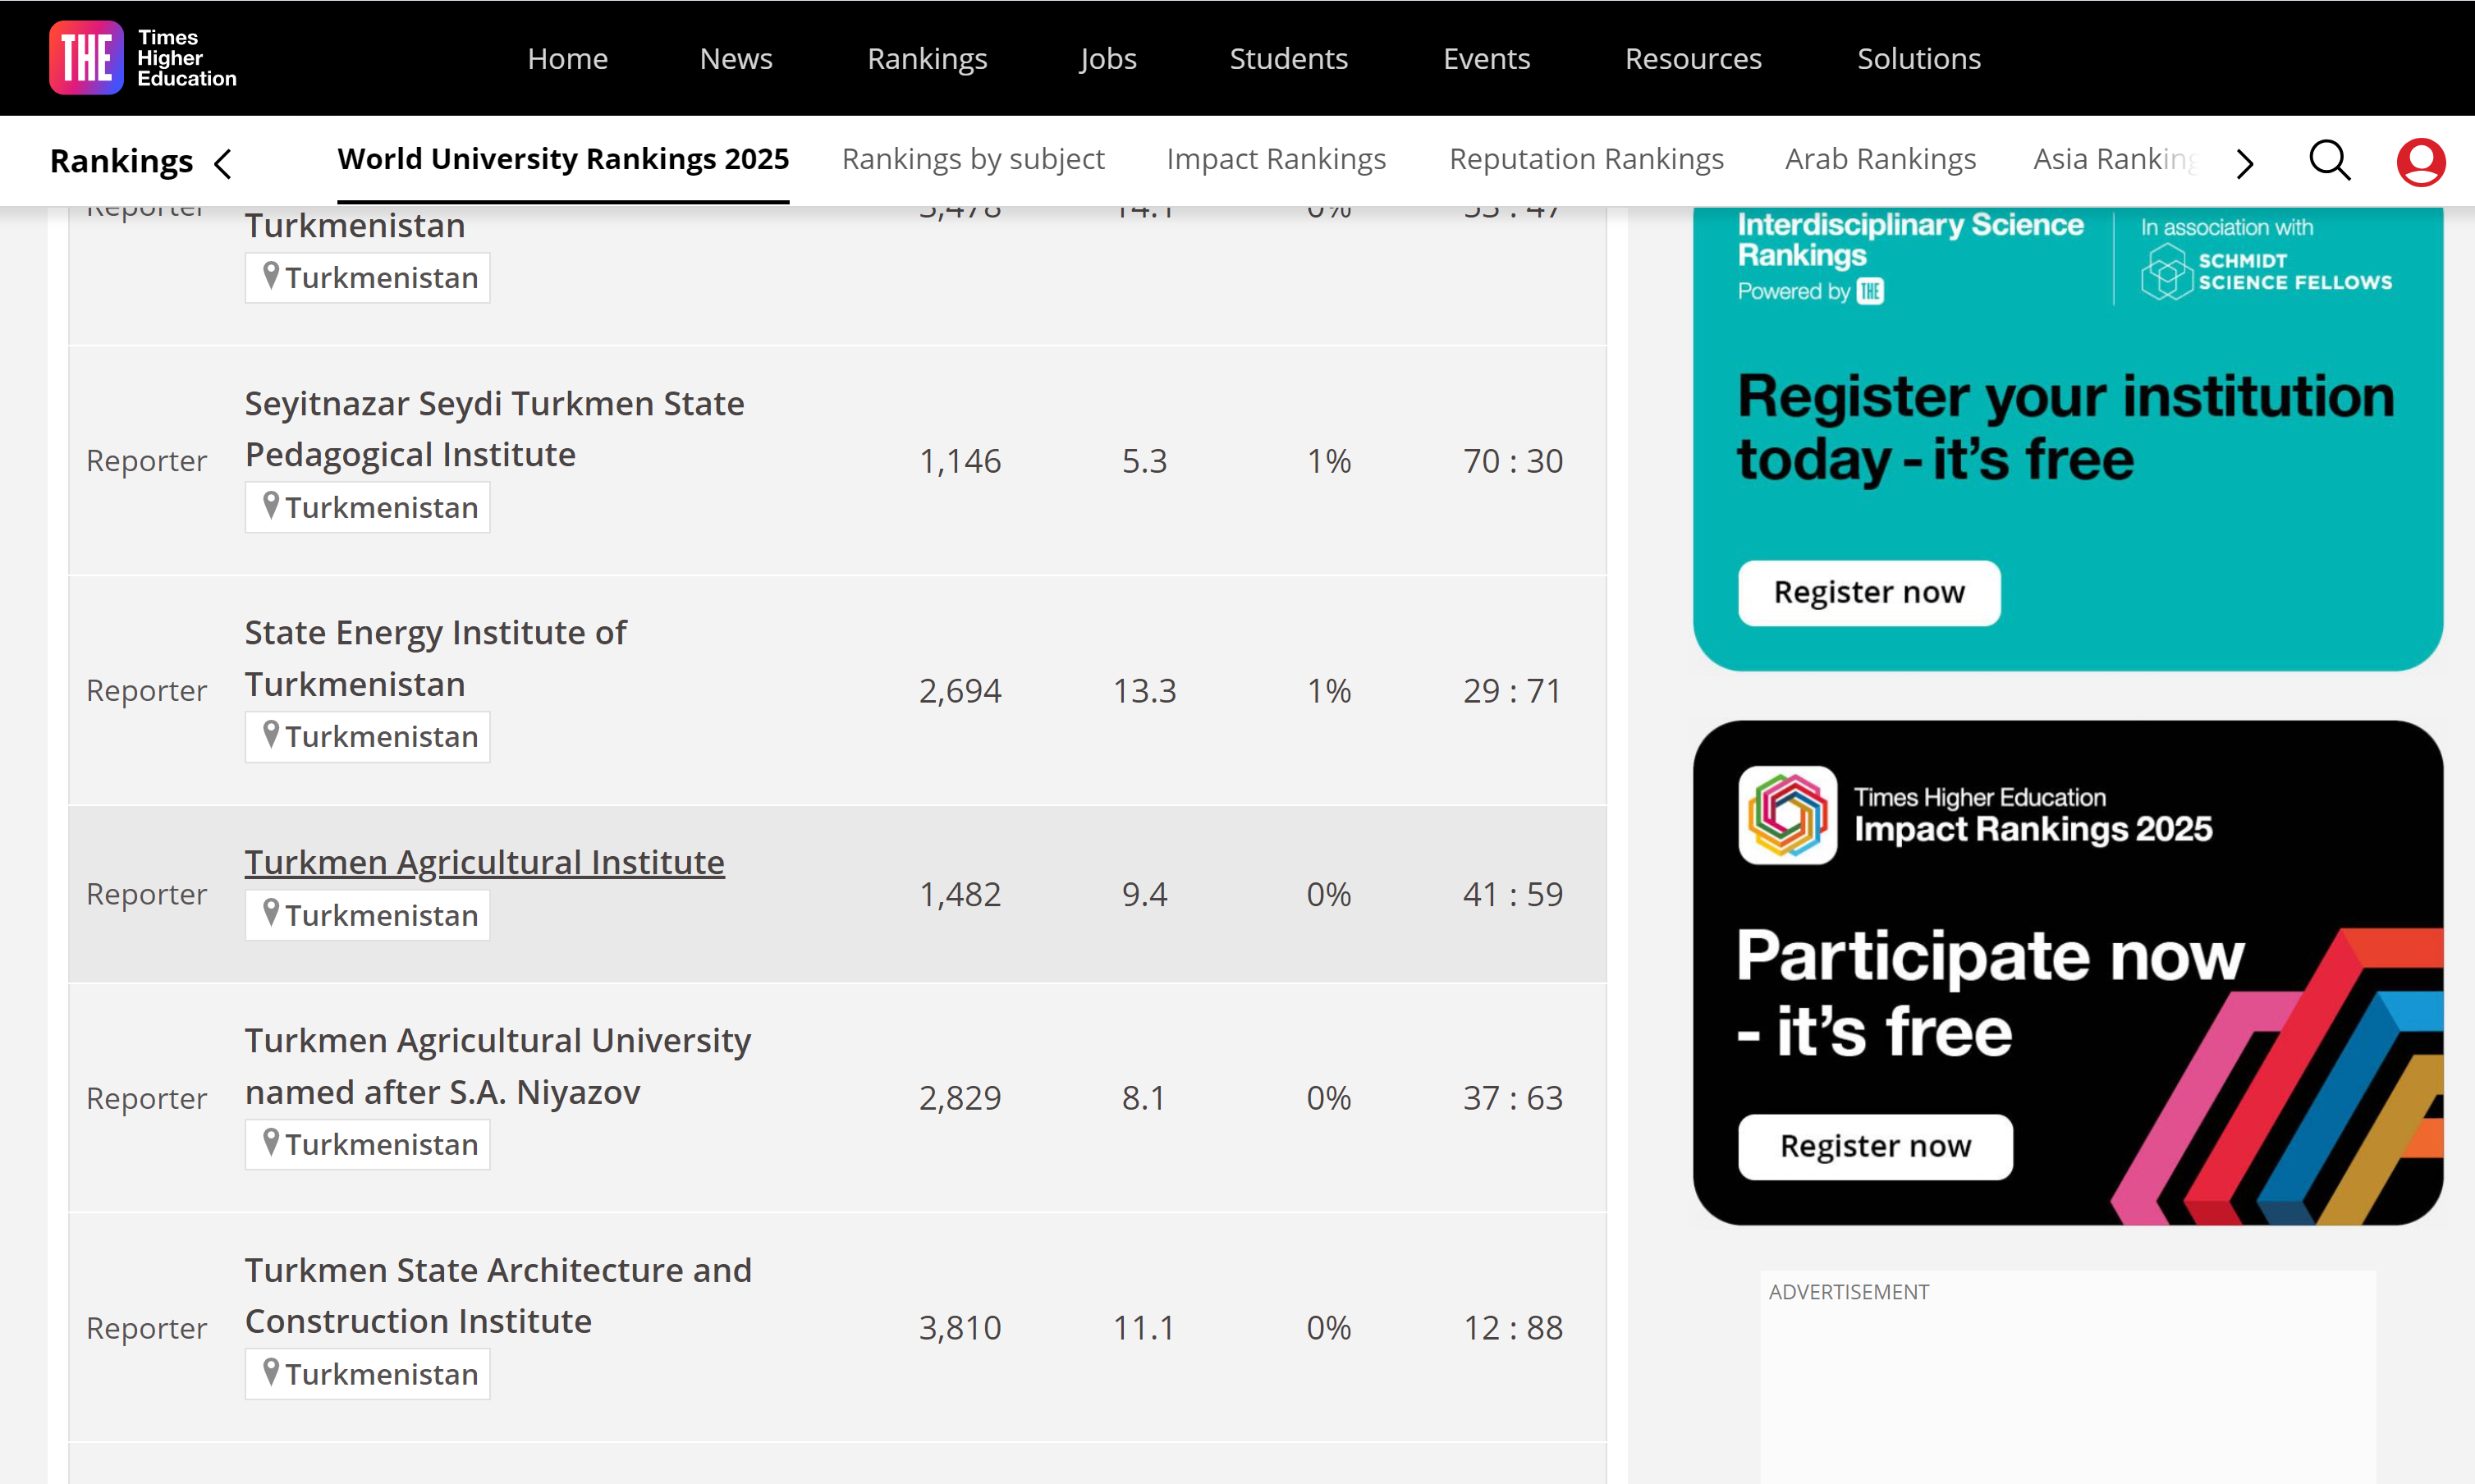Click student count 3,810
The image size is (2475, 1484).
click(x=959, y=1328)
